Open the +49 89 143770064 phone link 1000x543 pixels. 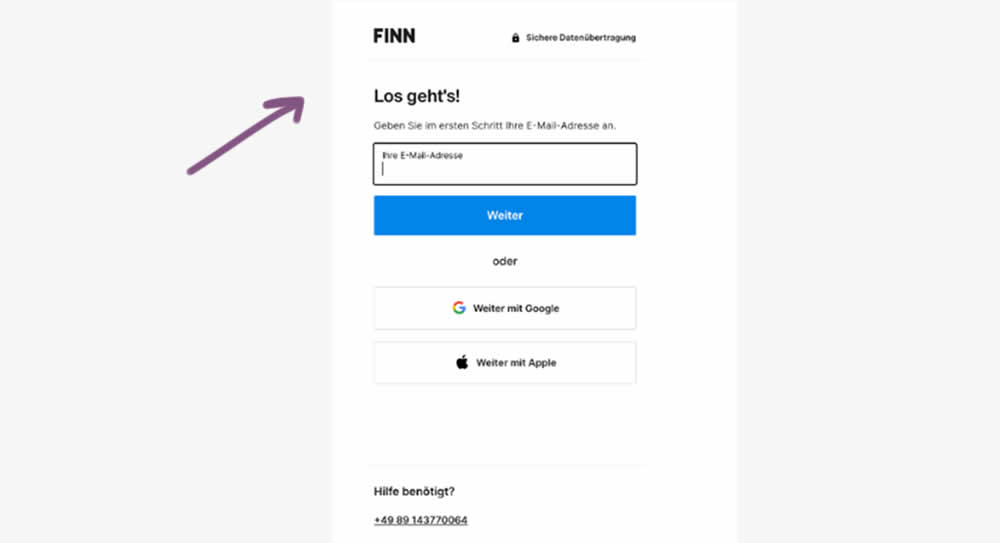pos(420,520)
